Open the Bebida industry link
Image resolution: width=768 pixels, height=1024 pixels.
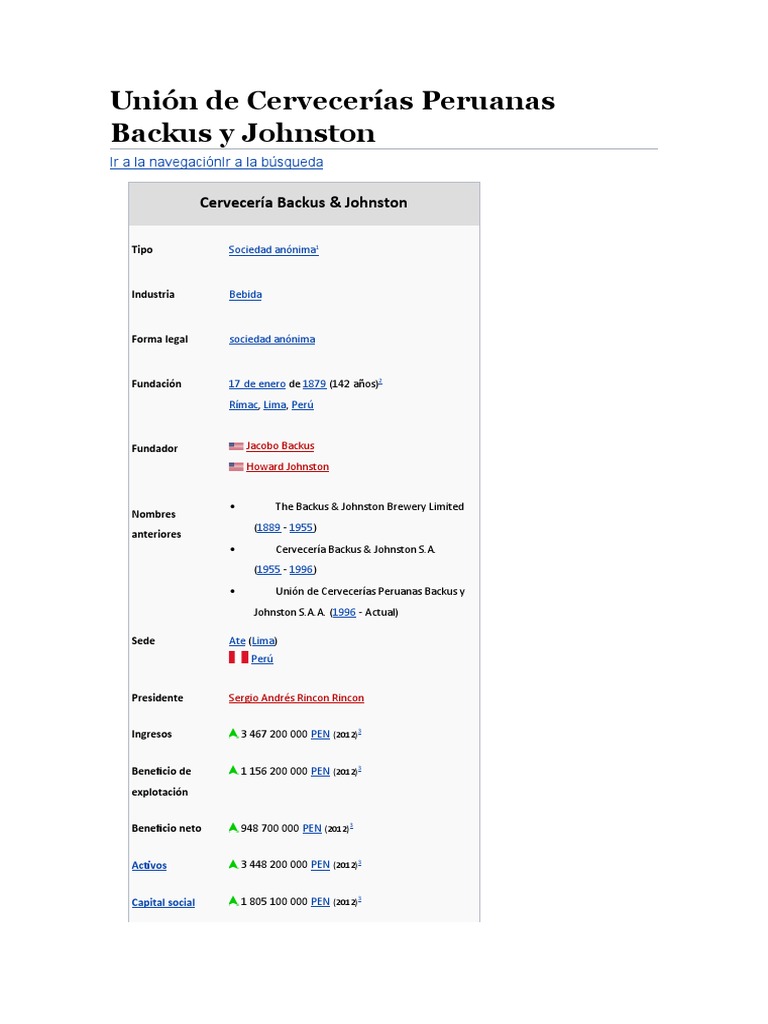point(246,295)
